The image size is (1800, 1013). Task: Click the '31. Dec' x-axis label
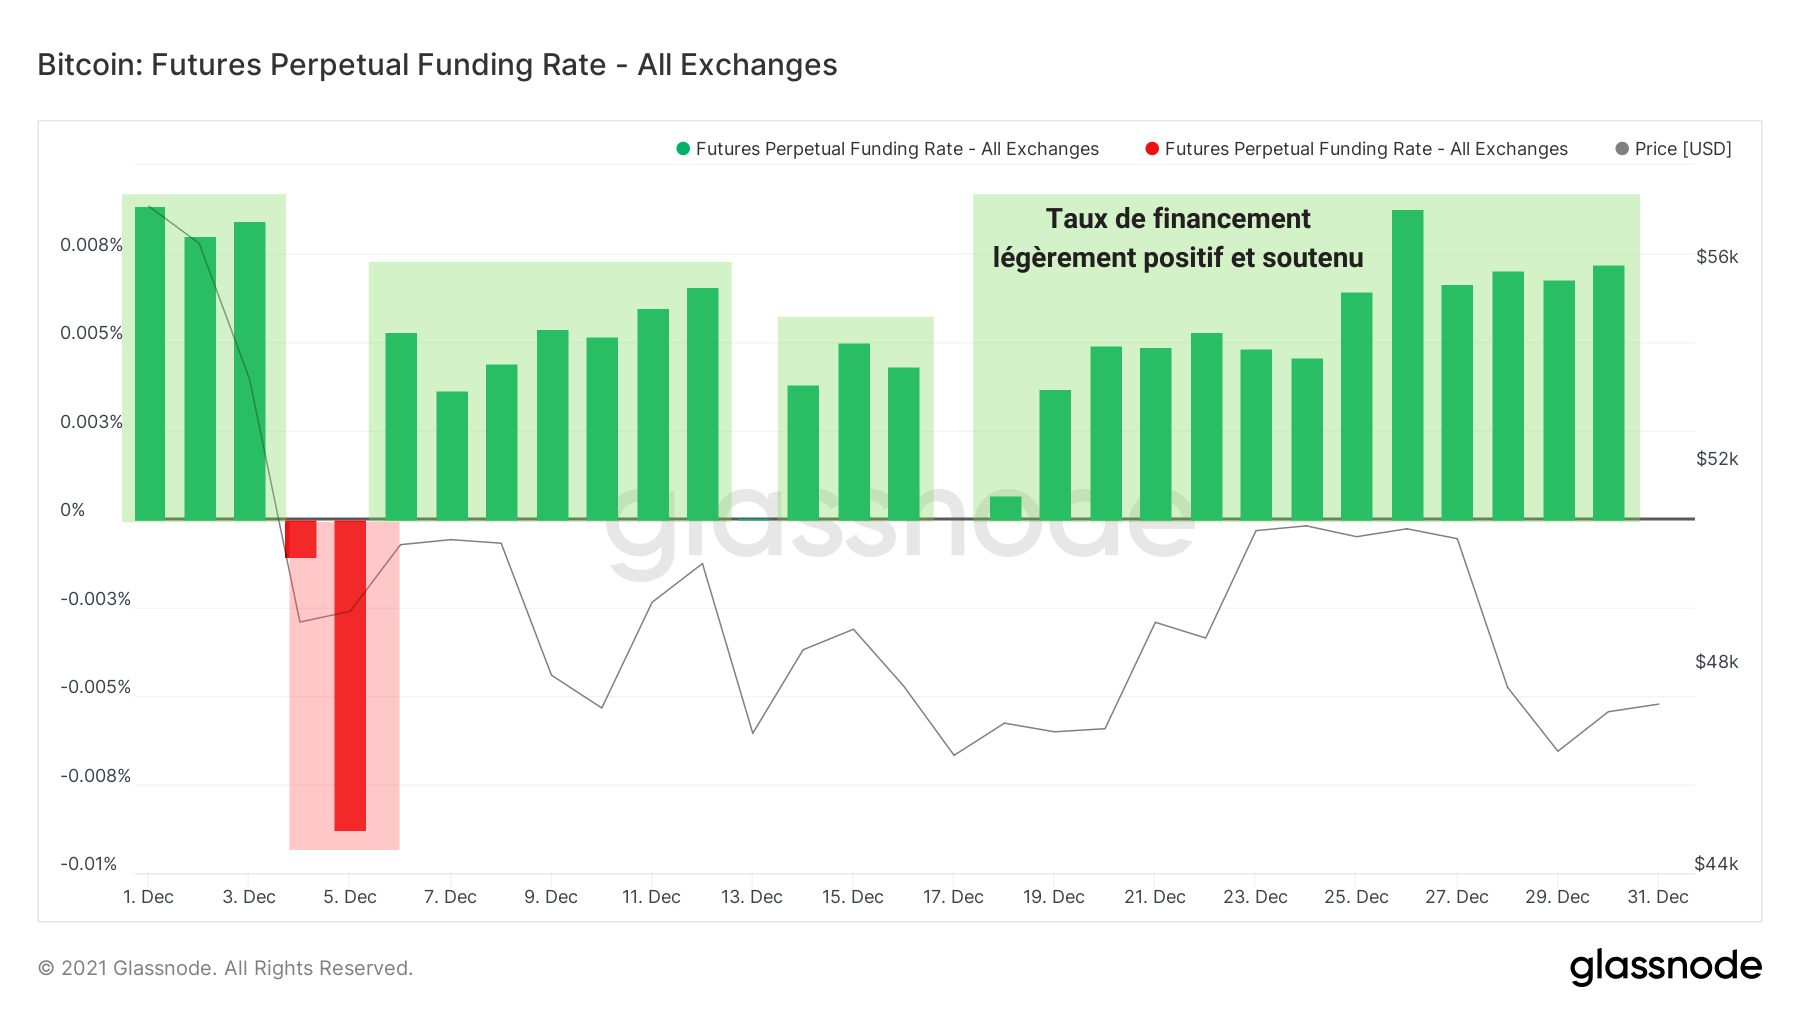[x=1657, y=897]
